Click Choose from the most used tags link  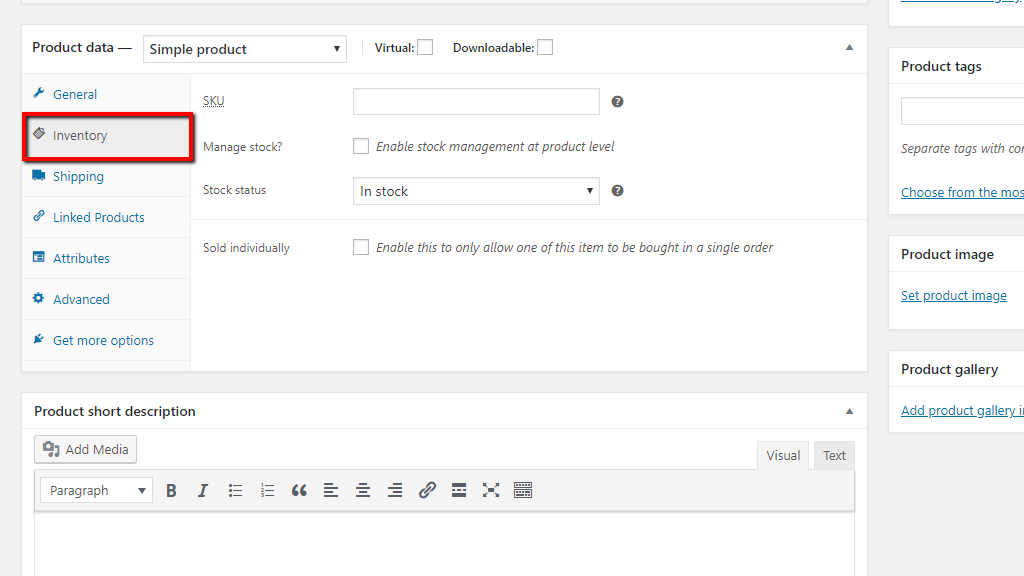coord(963,192)
